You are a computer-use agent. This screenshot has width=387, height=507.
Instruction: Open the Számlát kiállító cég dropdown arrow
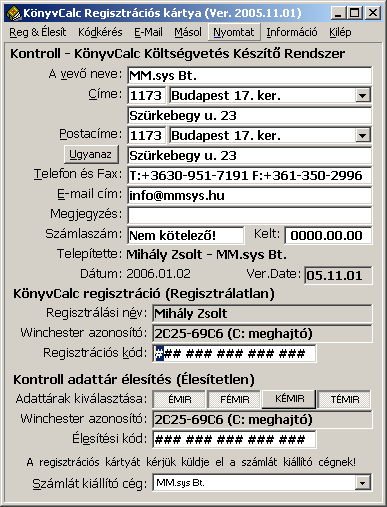362,482
